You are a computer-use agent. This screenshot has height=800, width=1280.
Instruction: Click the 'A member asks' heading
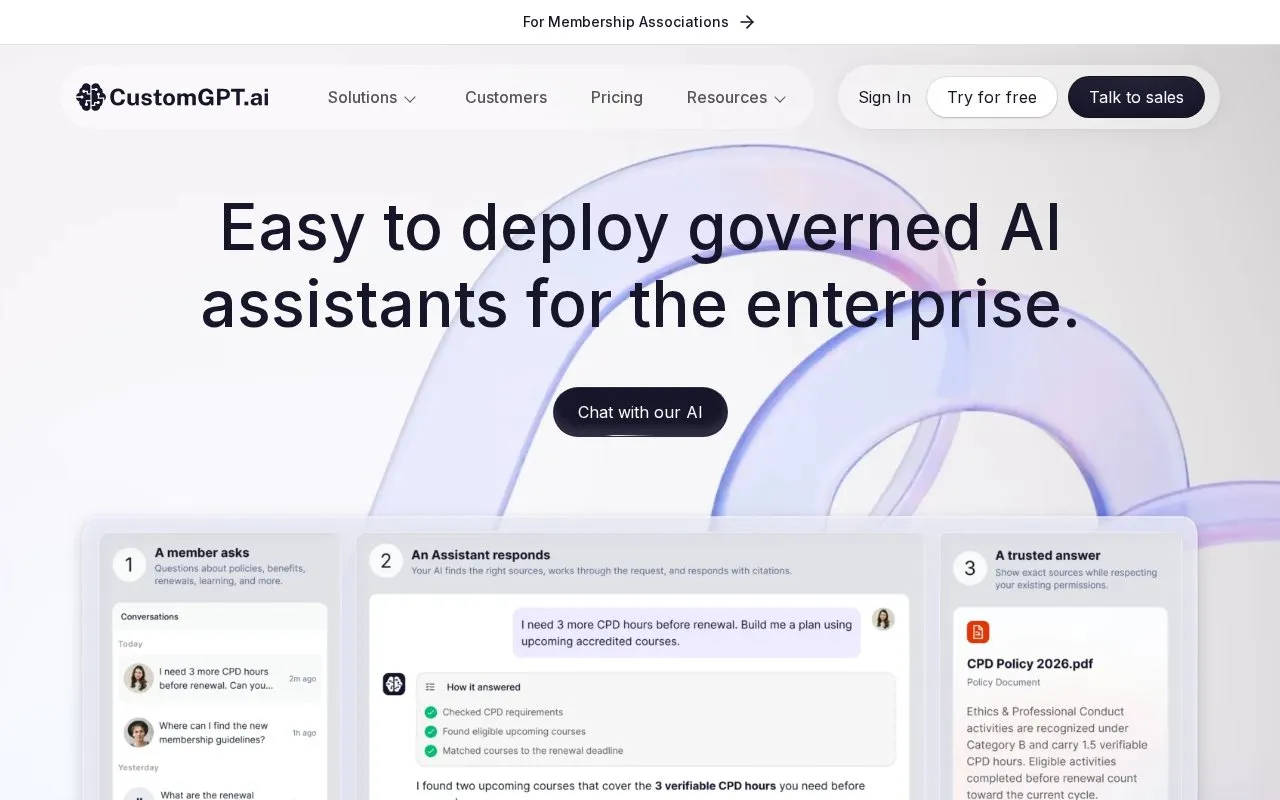[x=202, y=552]
